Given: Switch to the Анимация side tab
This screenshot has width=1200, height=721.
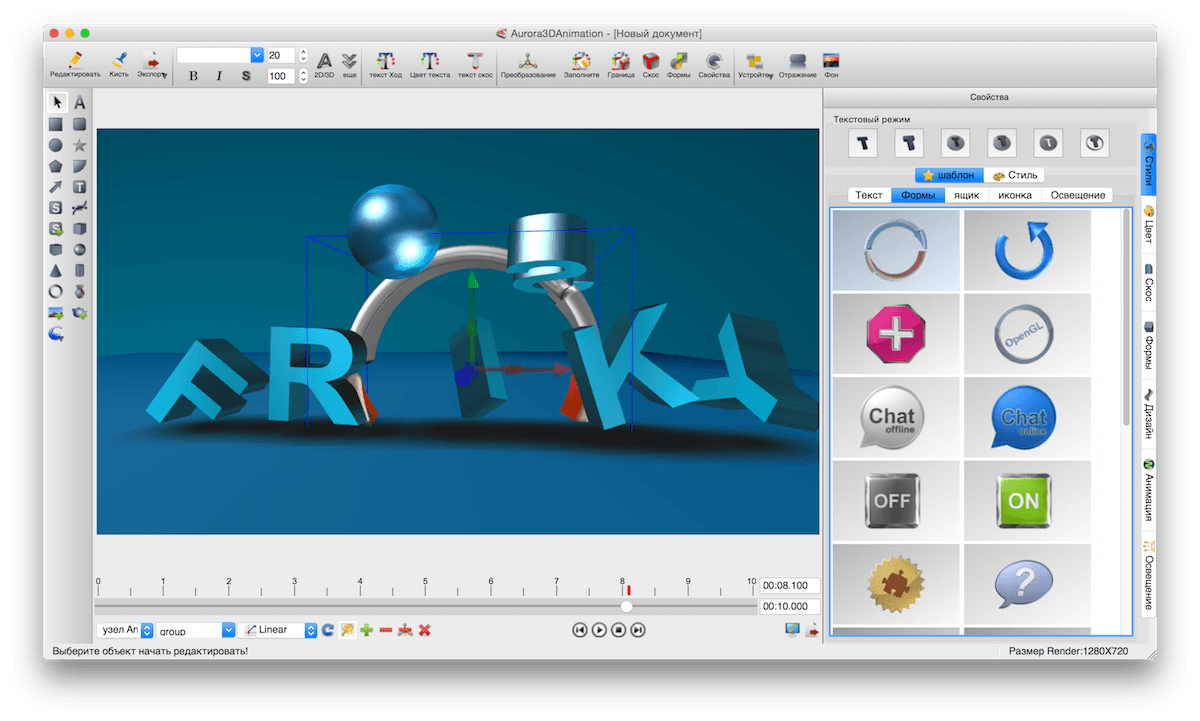Looking at the screenshot, I should pyautogui.click(x=1149, y=490).
